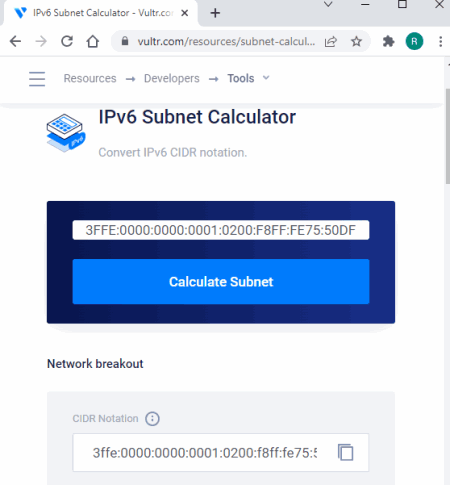The image size is (450, 485).
Task: Click the Calculate Subnet button
Action: tap(221, 281)
